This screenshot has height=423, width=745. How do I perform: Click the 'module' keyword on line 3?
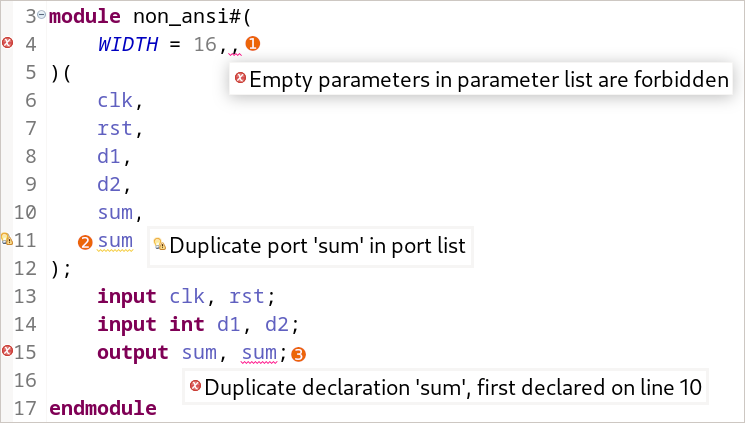pyautogui.click(x=85, y=16)
